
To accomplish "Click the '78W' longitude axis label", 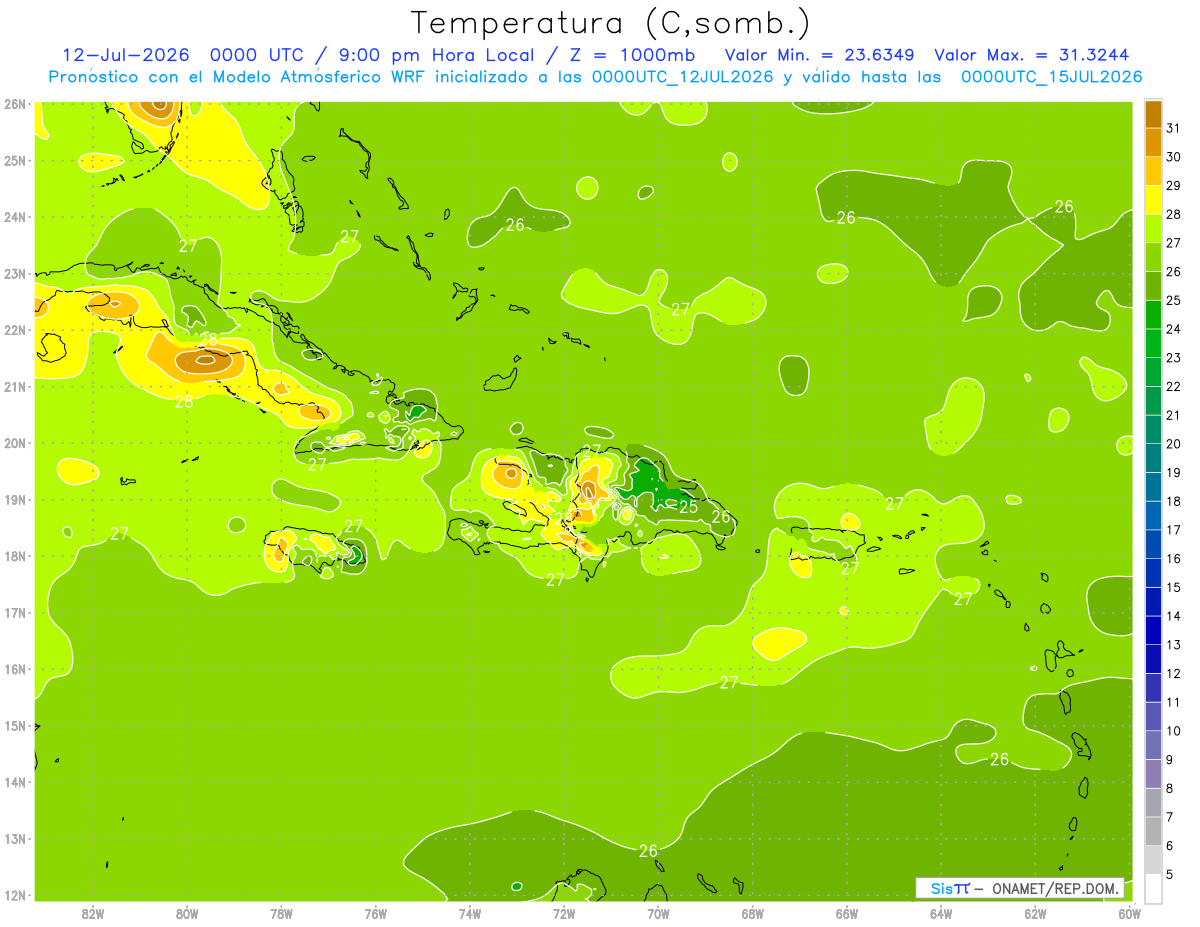I will coord(281,913).
